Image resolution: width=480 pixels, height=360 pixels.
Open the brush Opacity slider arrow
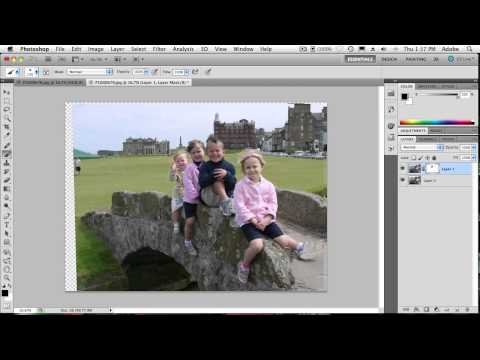(146, 72)
